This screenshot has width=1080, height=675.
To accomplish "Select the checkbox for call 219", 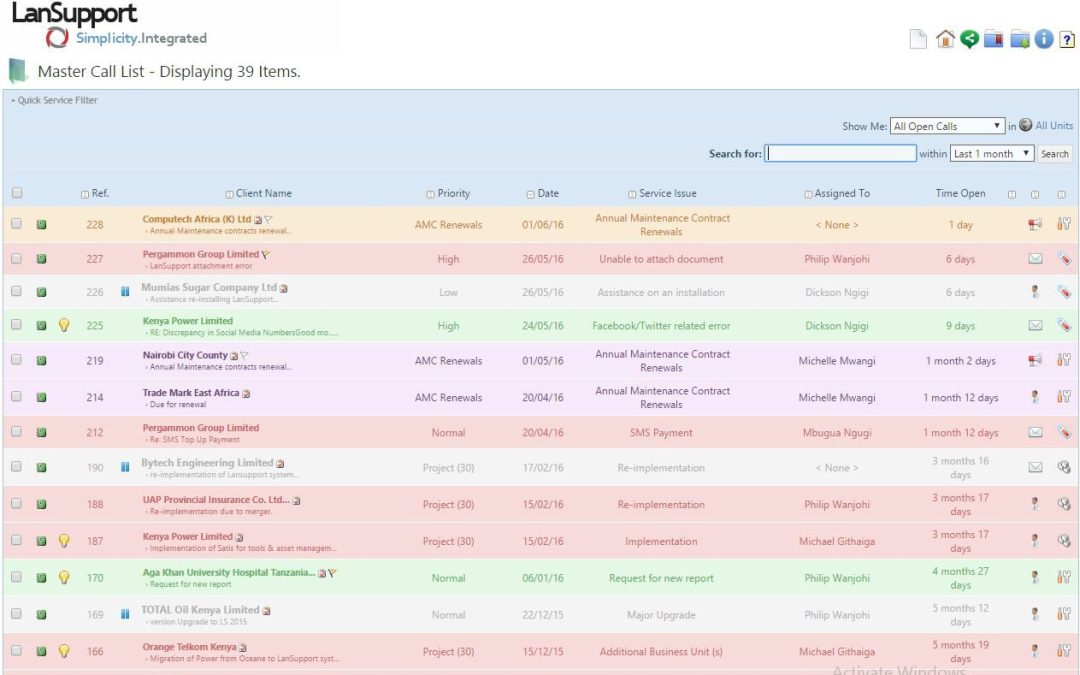I will tap(16, 360).
